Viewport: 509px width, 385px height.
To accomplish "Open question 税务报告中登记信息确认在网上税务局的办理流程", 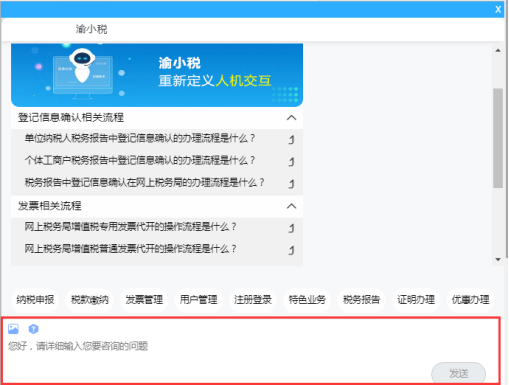I will [x=144, y=183].
